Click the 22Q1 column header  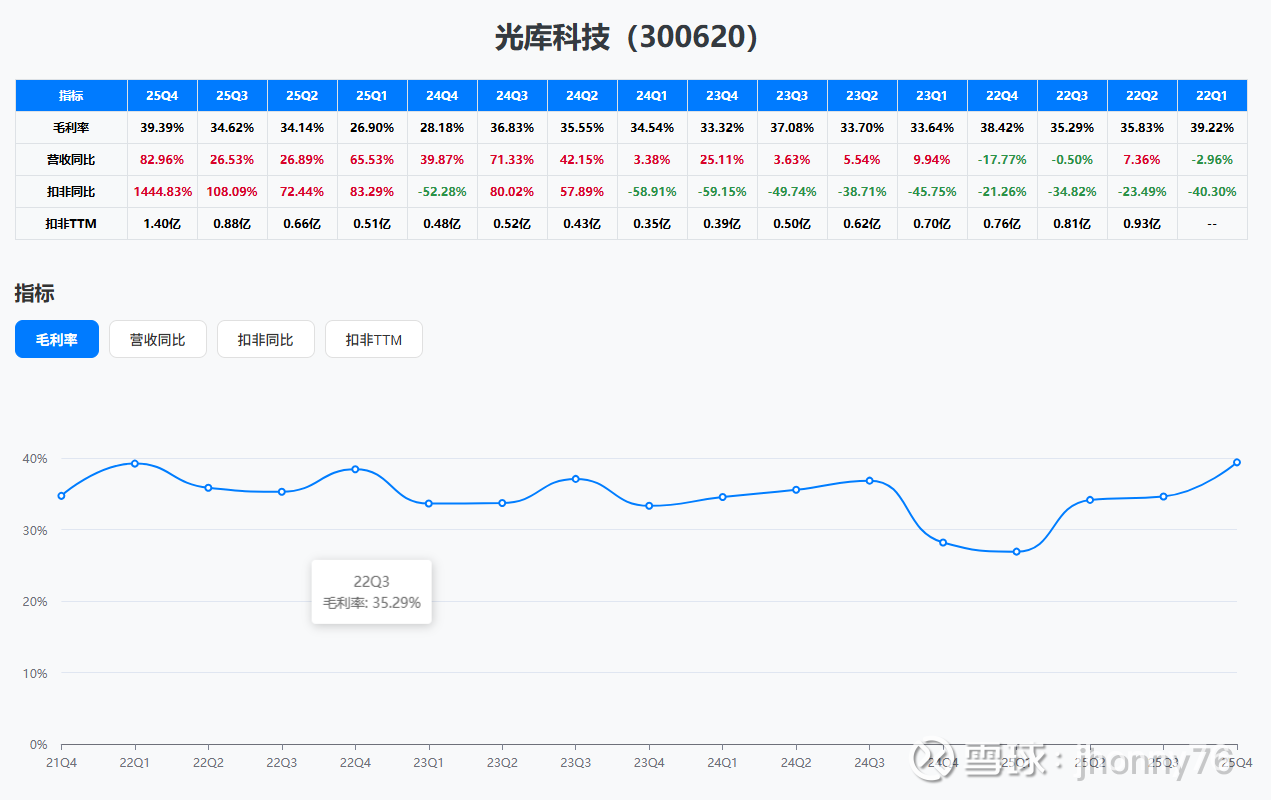click(1212, 96)
